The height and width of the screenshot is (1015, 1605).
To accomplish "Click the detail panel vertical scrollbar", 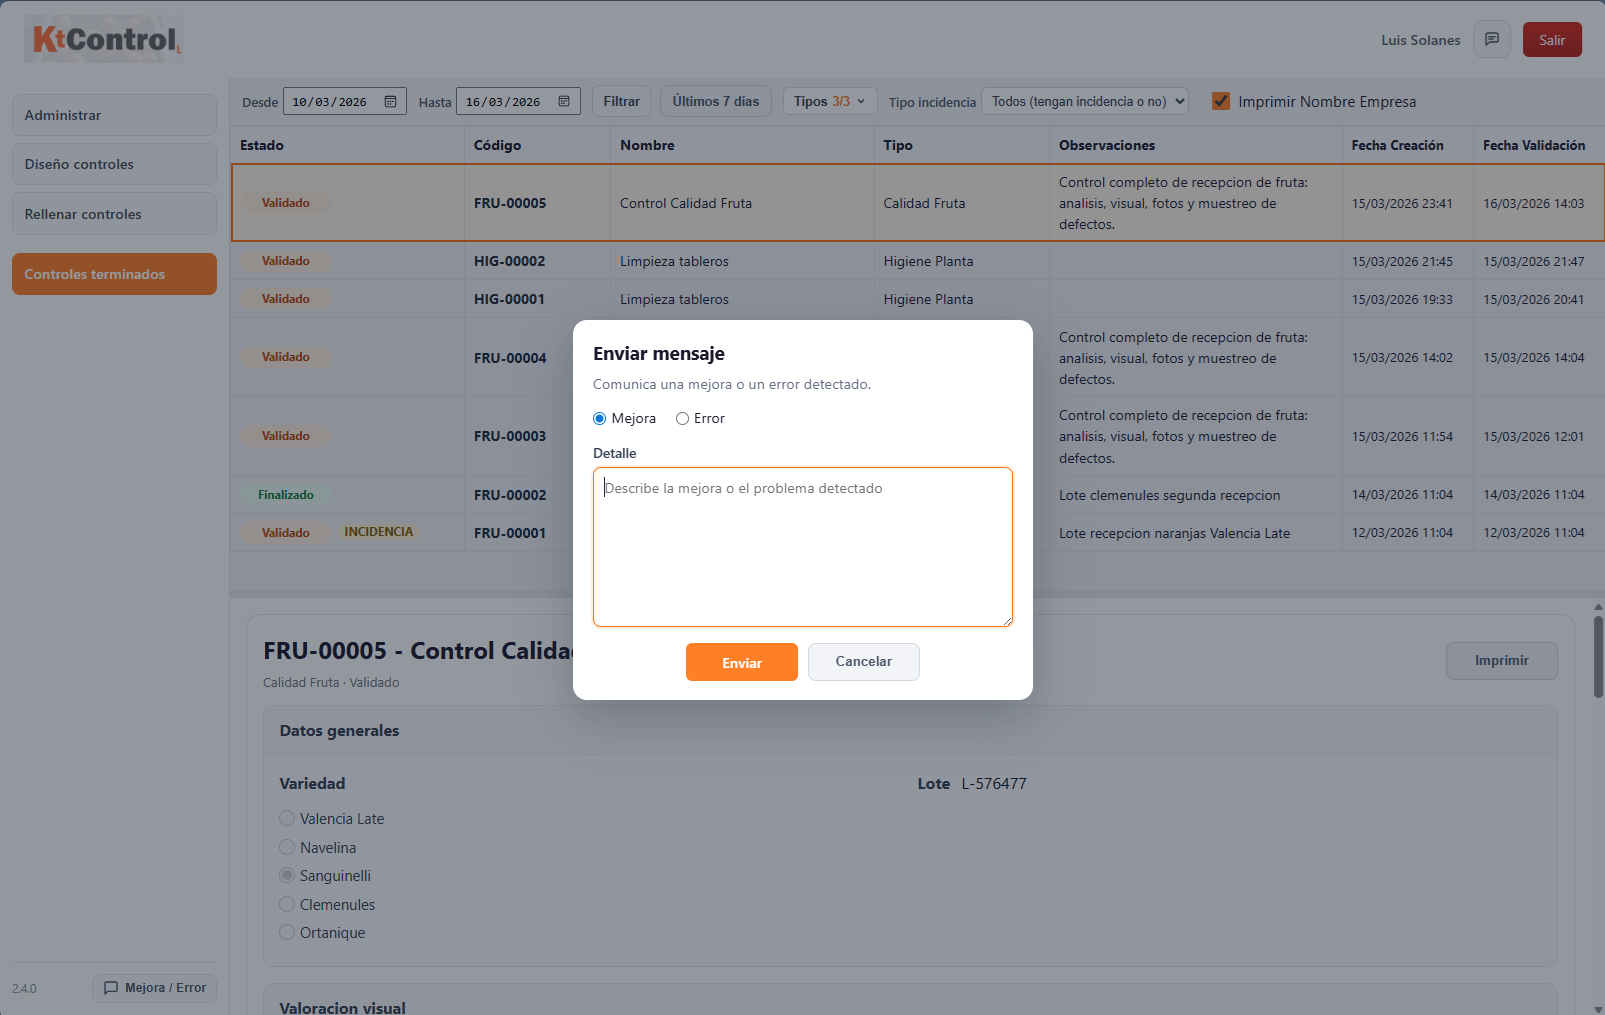I will click(x=1598, y=656).
